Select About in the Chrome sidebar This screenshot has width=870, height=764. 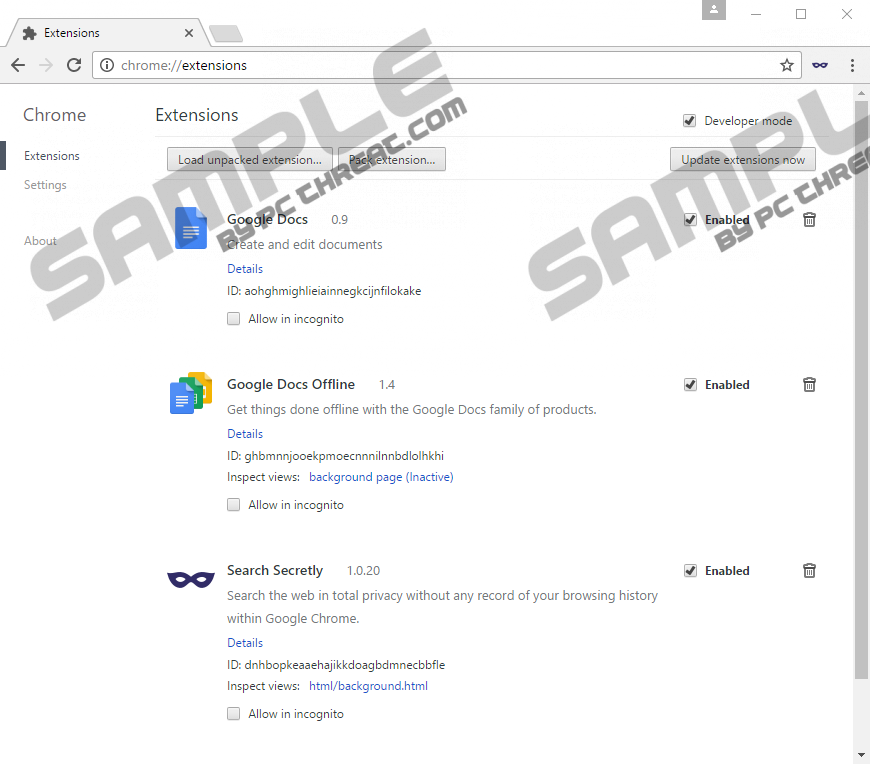click(40, 241)
